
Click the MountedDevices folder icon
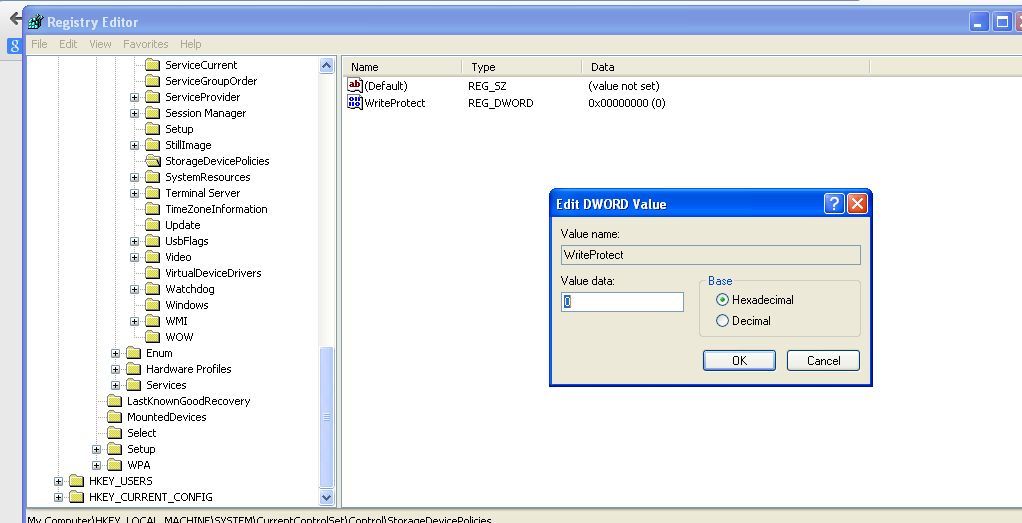(x=114, y=417)
